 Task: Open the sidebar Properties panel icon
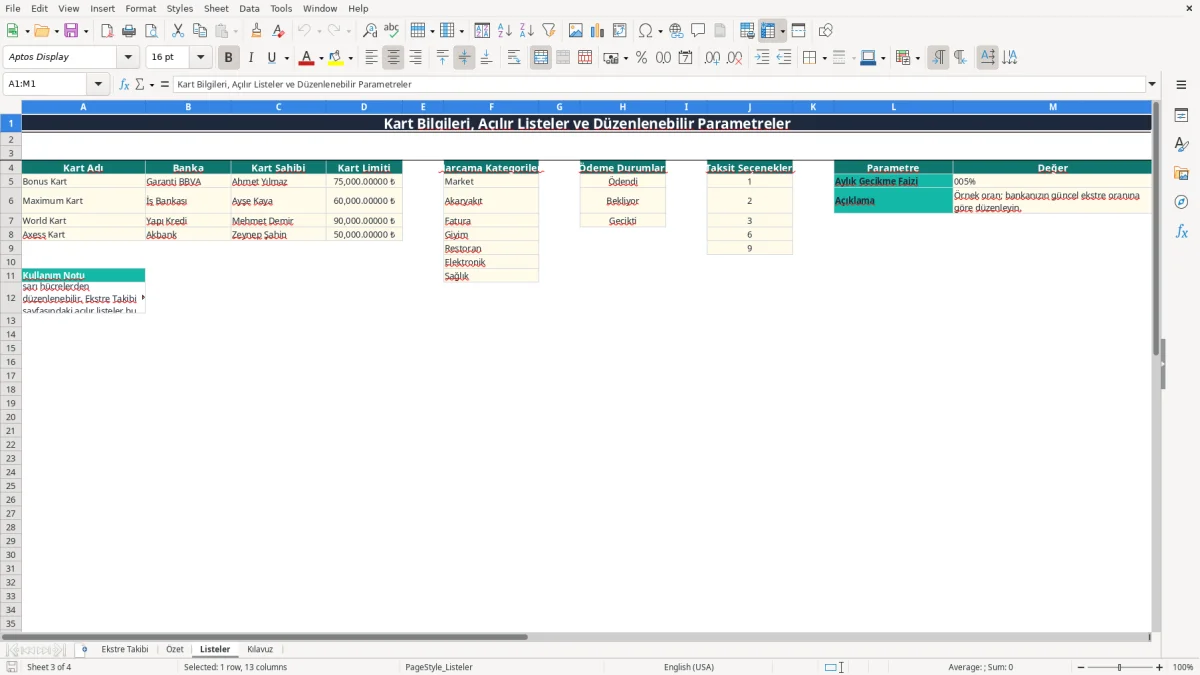pyautogui.click(x=1181, y=115)
